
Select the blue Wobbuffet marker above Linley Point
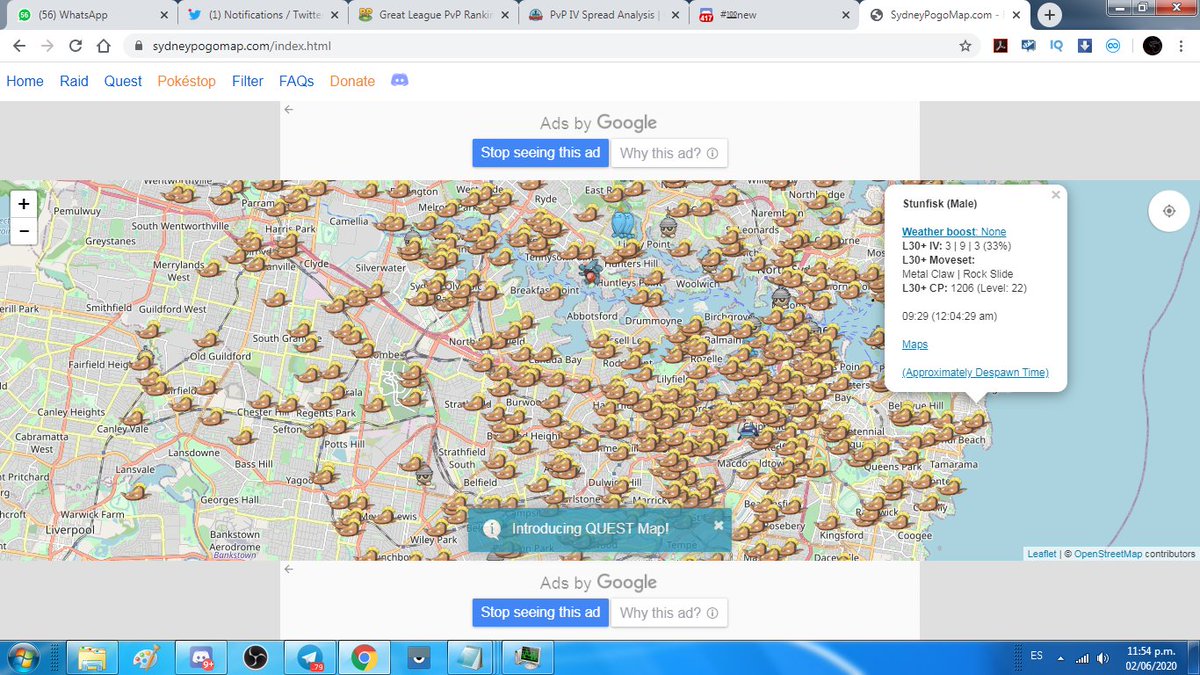(x=622, y=223)
